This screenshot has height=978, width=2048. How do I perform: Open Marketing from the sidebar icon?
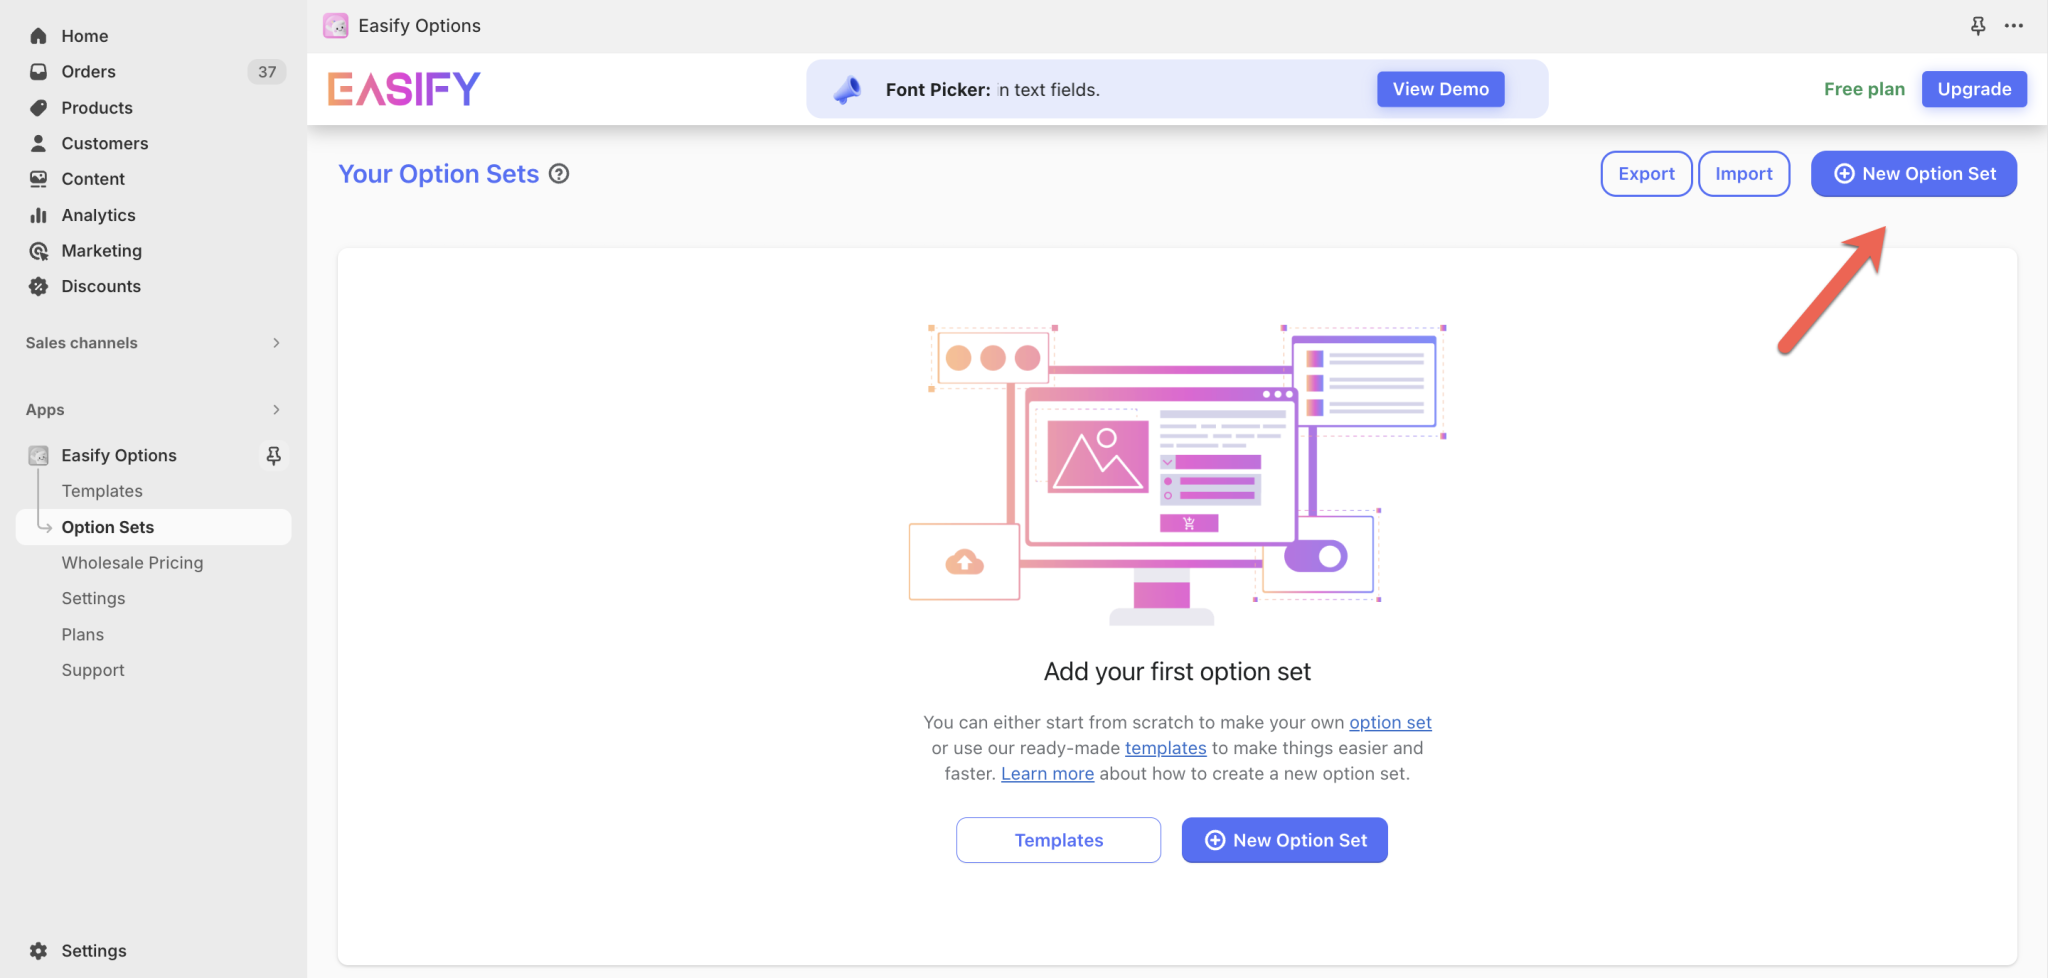[38, 250]
